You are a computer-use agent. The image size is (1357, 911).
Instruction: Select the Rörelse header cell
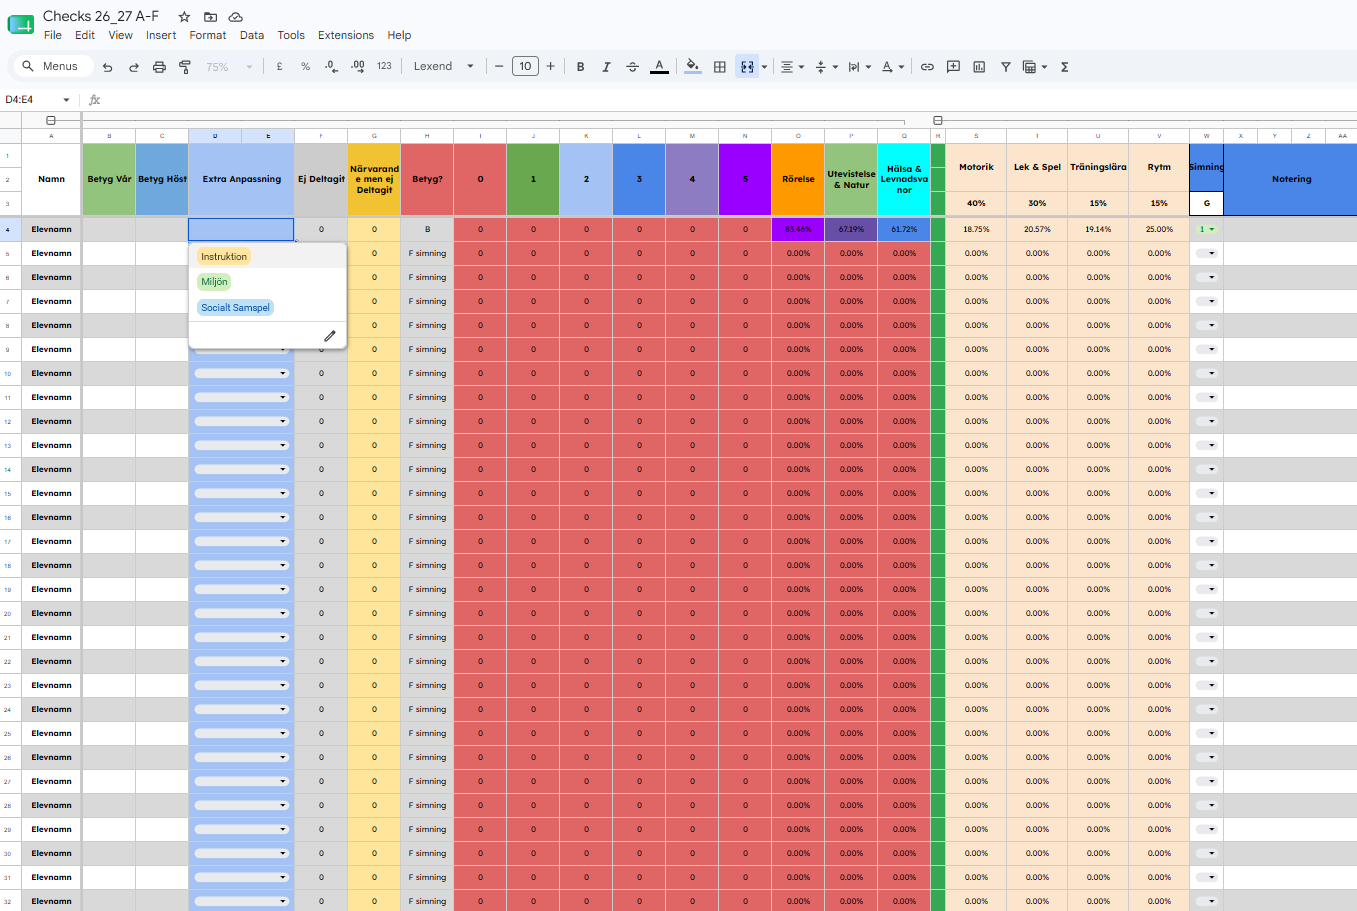click(x=798, y=179)
